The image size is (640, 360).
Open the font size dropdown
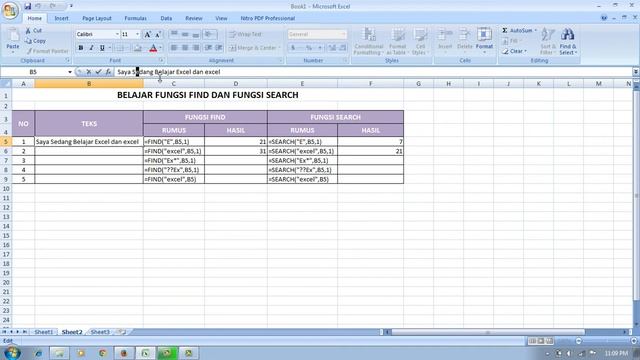pos(138,35)
